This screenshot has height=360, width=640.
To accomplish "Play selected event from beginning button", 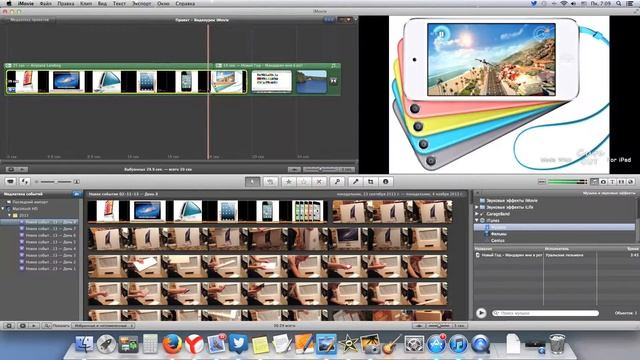I will coord(34,326).
